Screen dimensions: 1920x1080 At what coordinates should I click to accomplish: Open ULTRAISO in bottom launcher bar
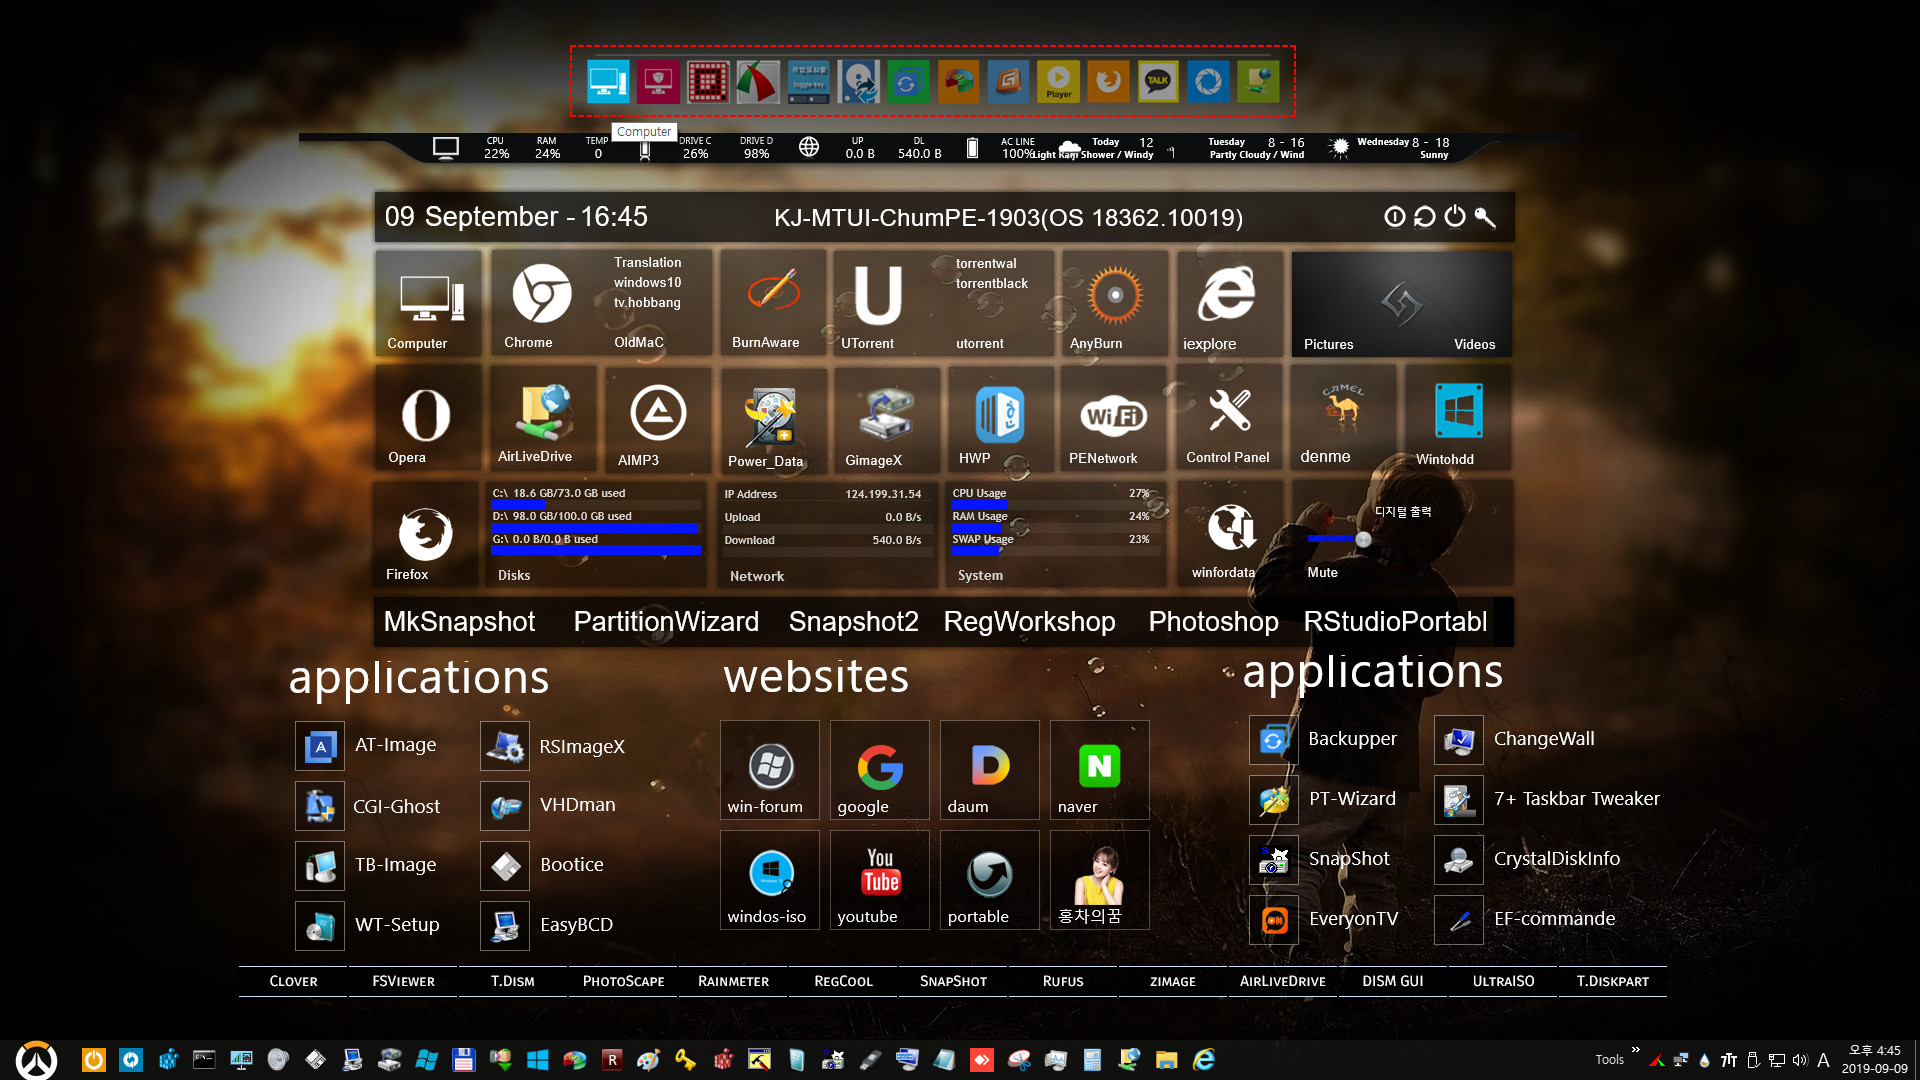pos(1503,981)
